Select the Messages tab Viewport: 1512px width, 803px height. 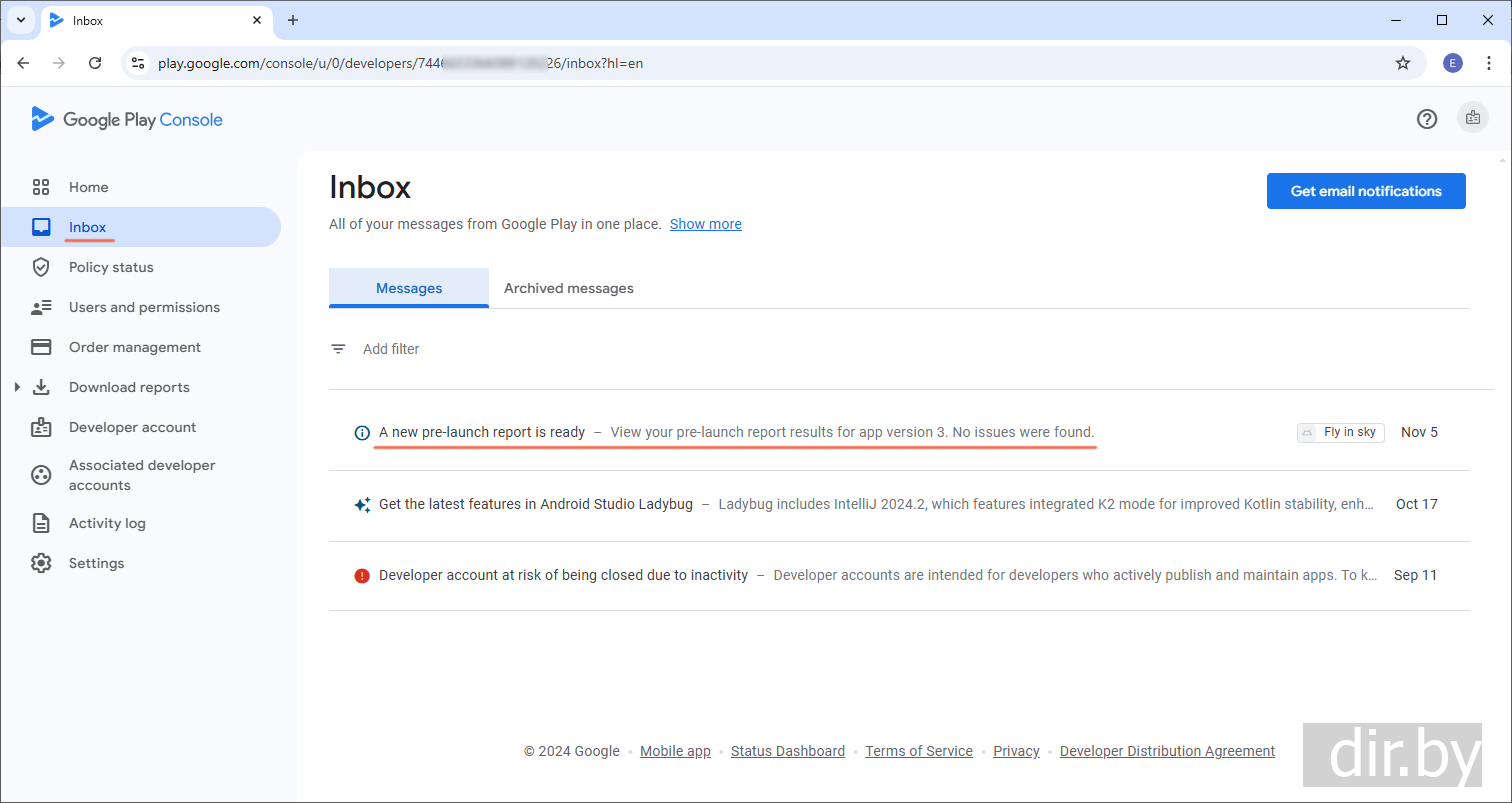click(x=408, y=288)
